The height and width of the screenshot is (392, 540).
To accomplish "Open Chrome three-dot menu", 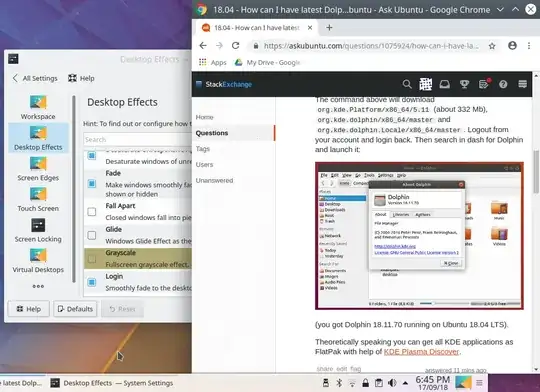I will (x=529, y=45).
